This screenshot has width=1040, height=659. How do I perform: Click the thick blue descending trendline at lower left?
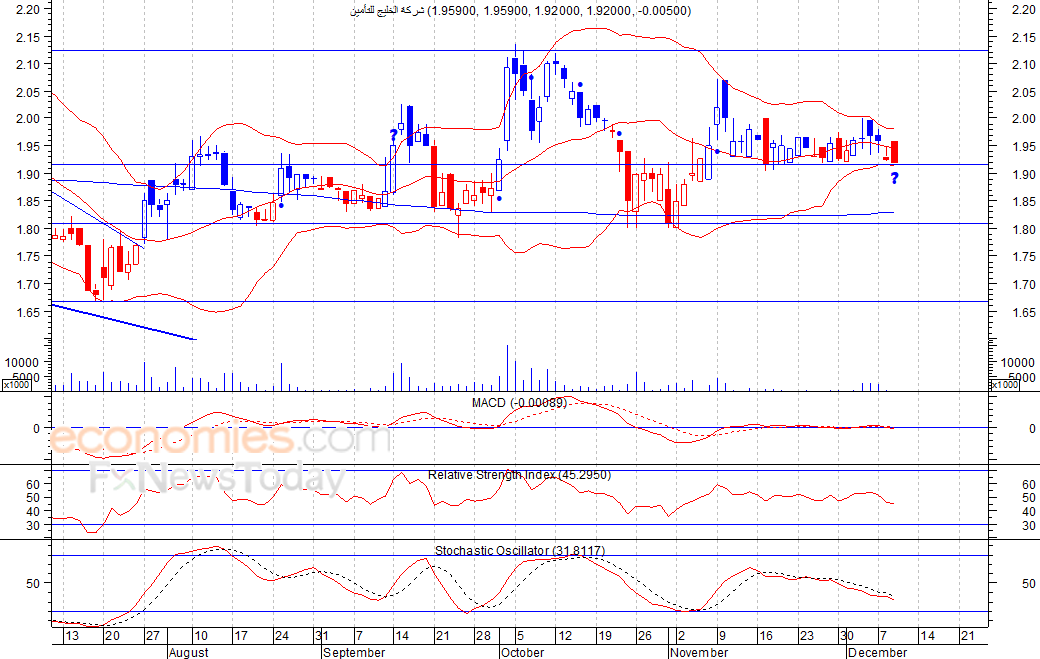coord(122,322)
